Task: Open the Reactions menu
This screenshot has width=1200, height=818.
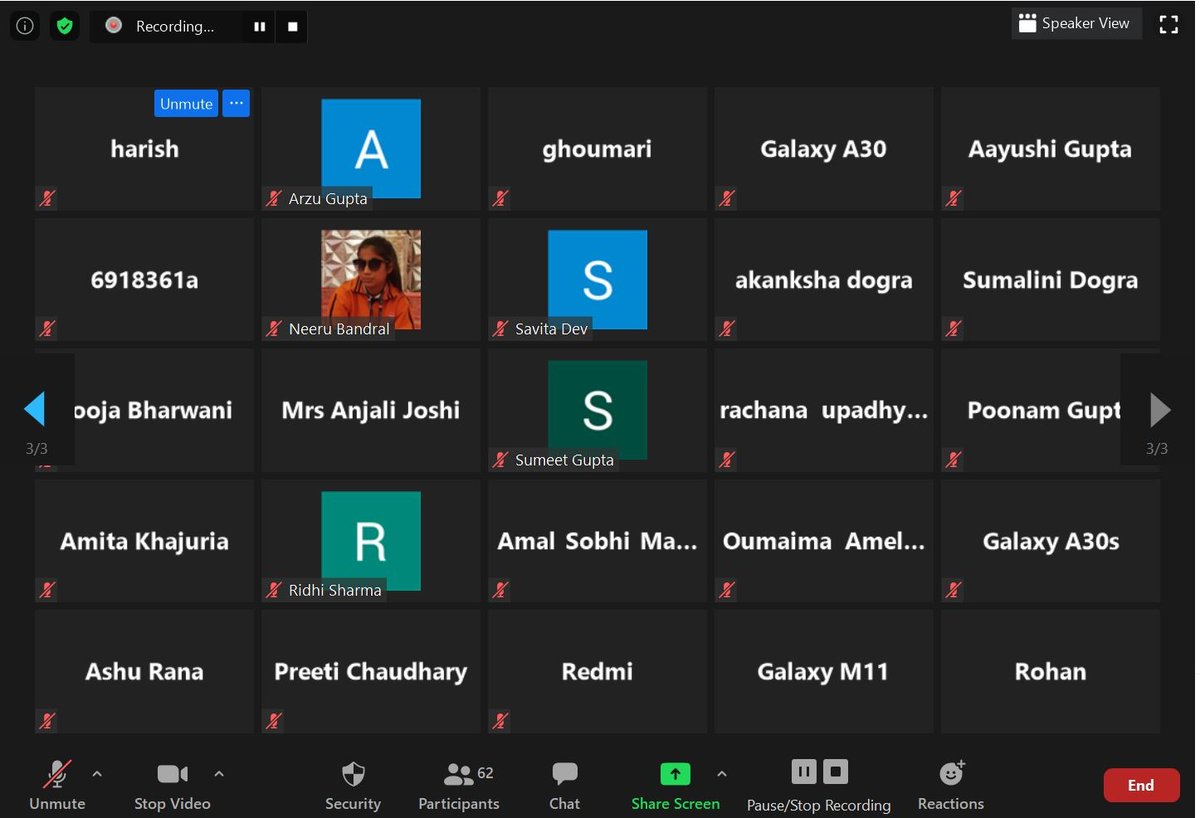Action: (951, 785)
